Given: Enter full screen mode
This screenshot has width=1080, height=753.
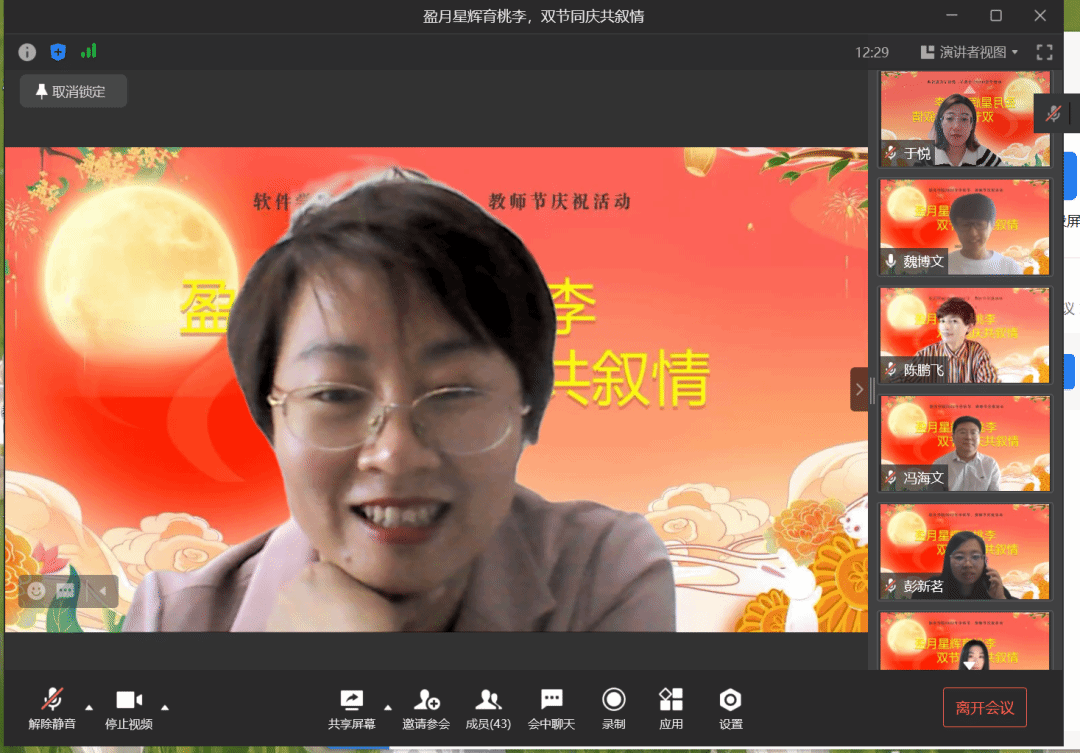Looking at the screenshot, I should coord(1045,52).
